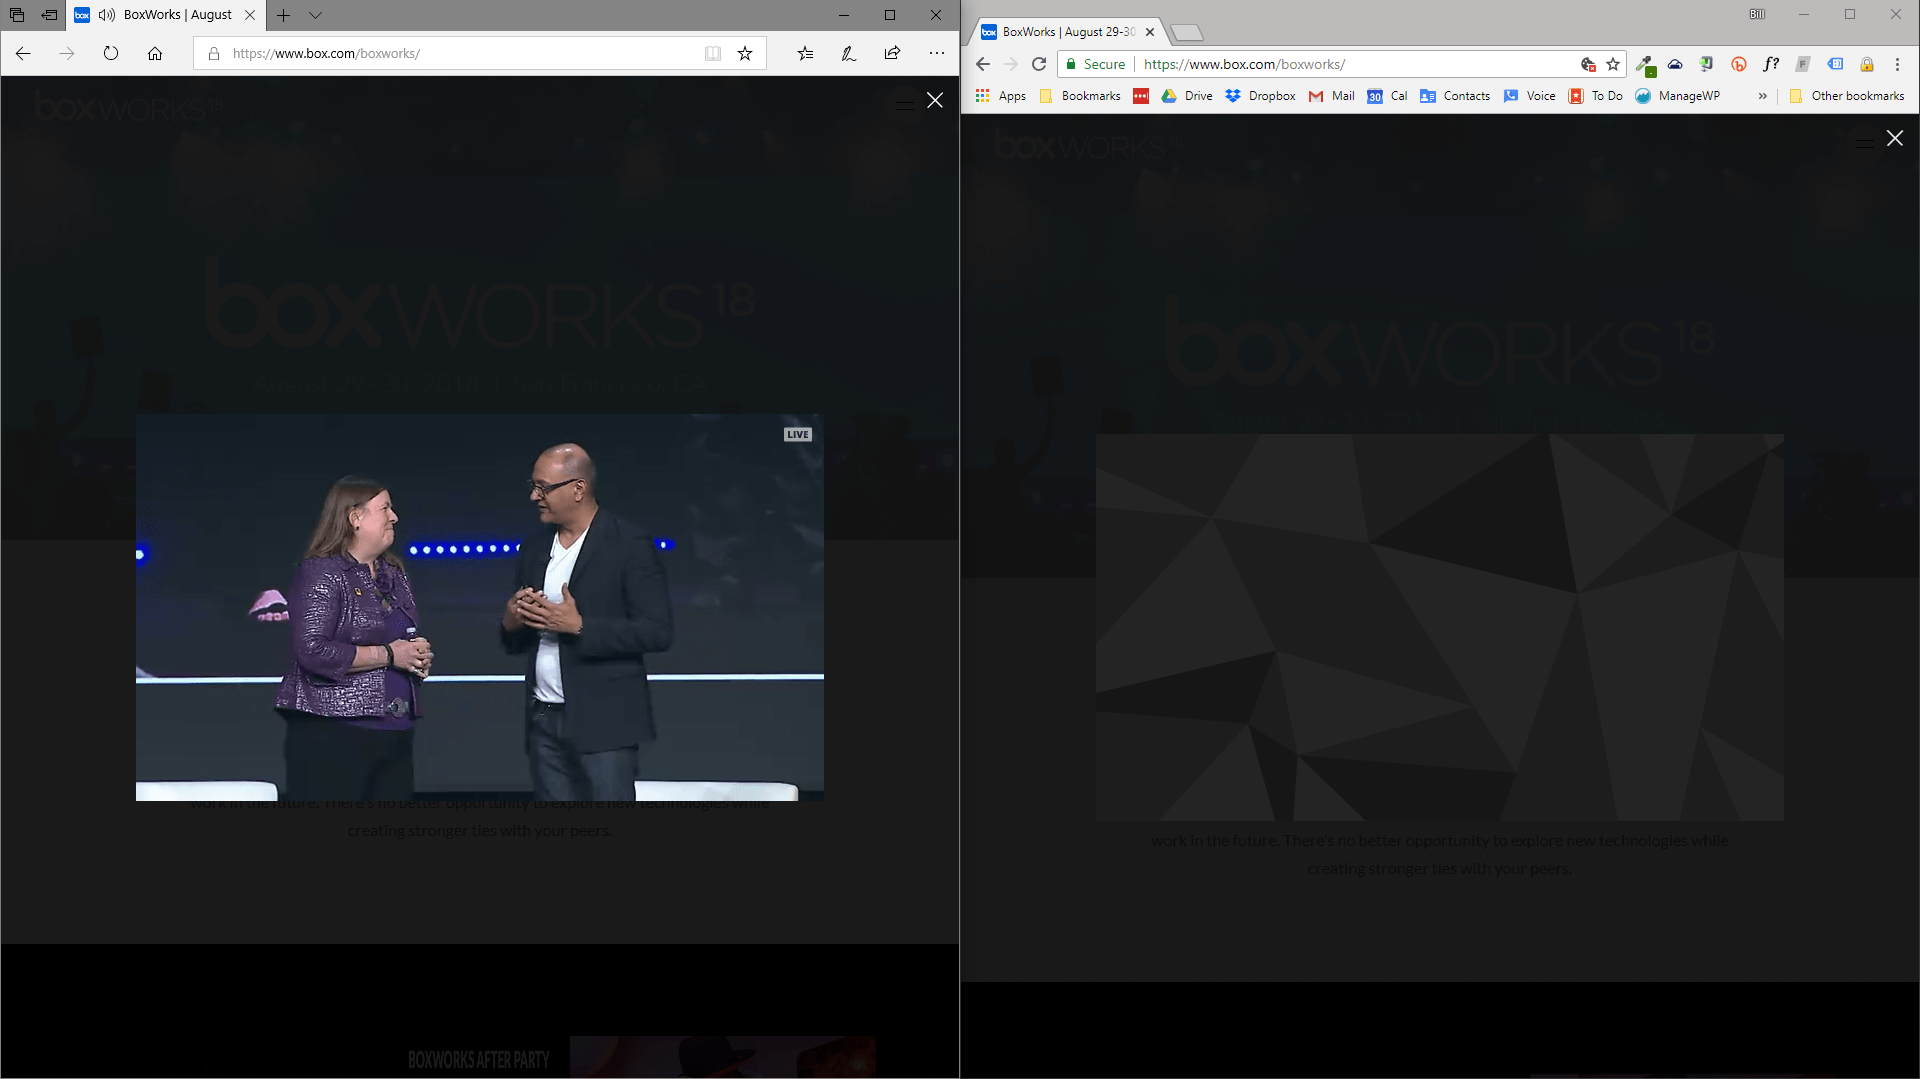Image resolution: width=1920 pixels, height=1079 pixels.
Task: Click the LIVE badge on video
Action: 798,434
